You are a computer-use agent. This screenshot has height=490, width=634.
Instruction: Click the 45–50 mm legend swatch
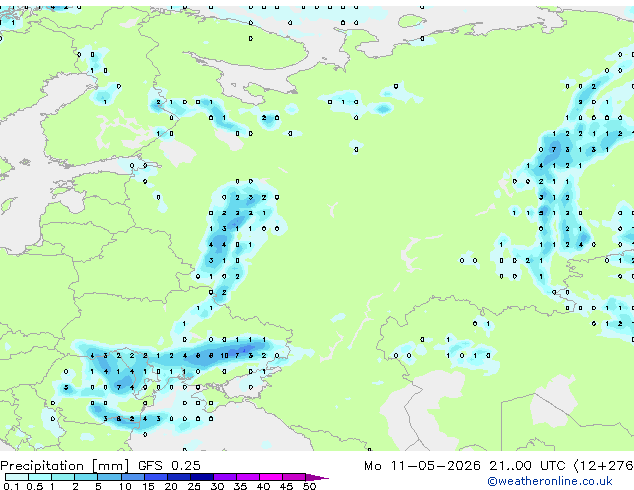[294, 477]
